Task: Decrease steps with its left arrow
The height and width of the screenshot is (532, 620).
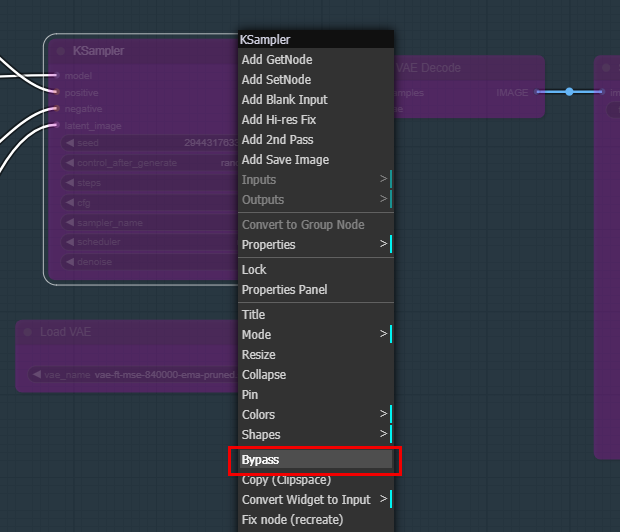Action: click(70, 183)
